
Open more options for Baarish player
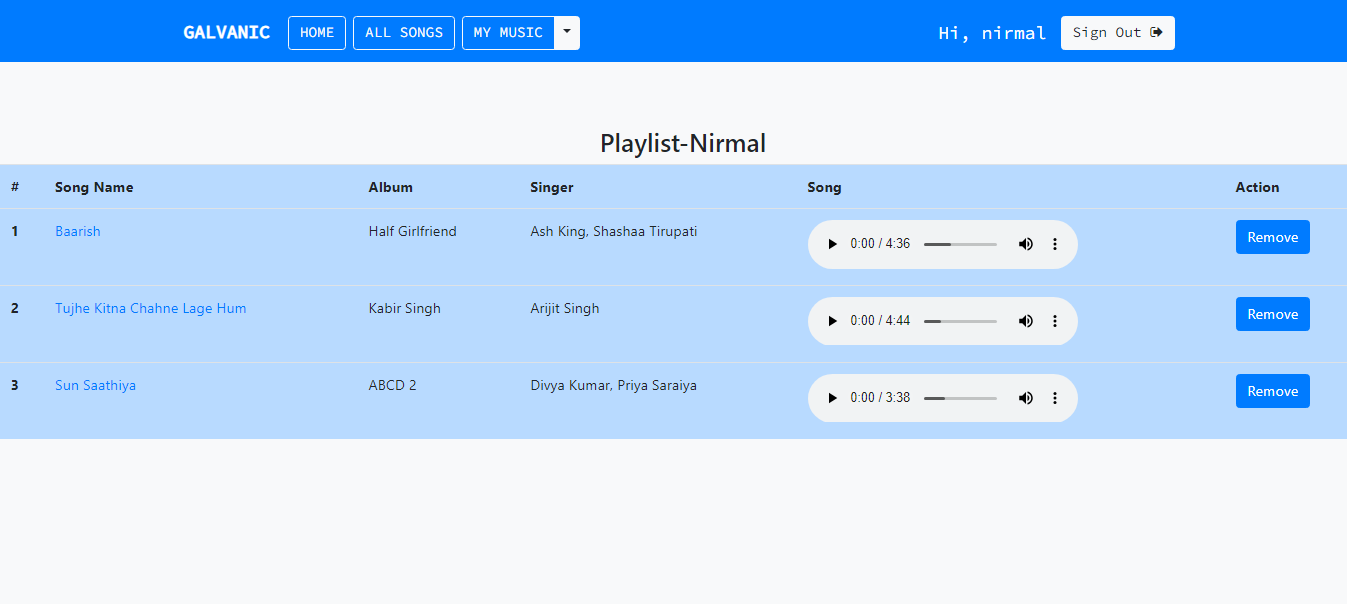pos(1054,244)
